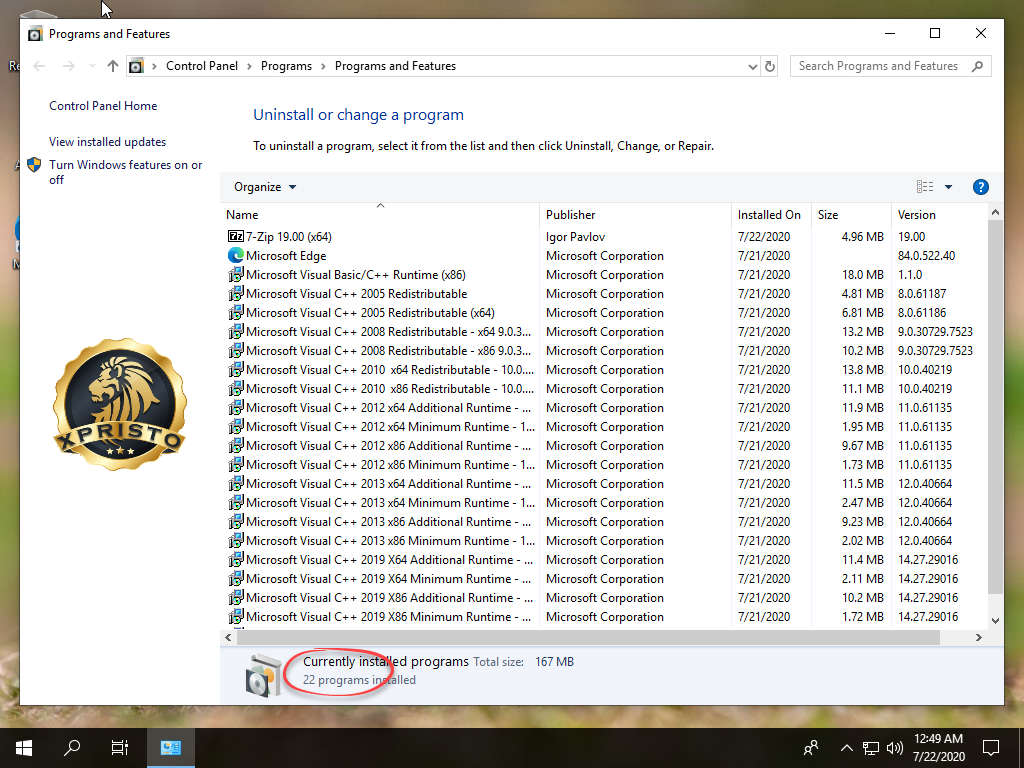Expand chevron after Programs breadcrumb
Image resolution: width=1024 pixels, height=768 pixels.
click(x=323, y=66)
